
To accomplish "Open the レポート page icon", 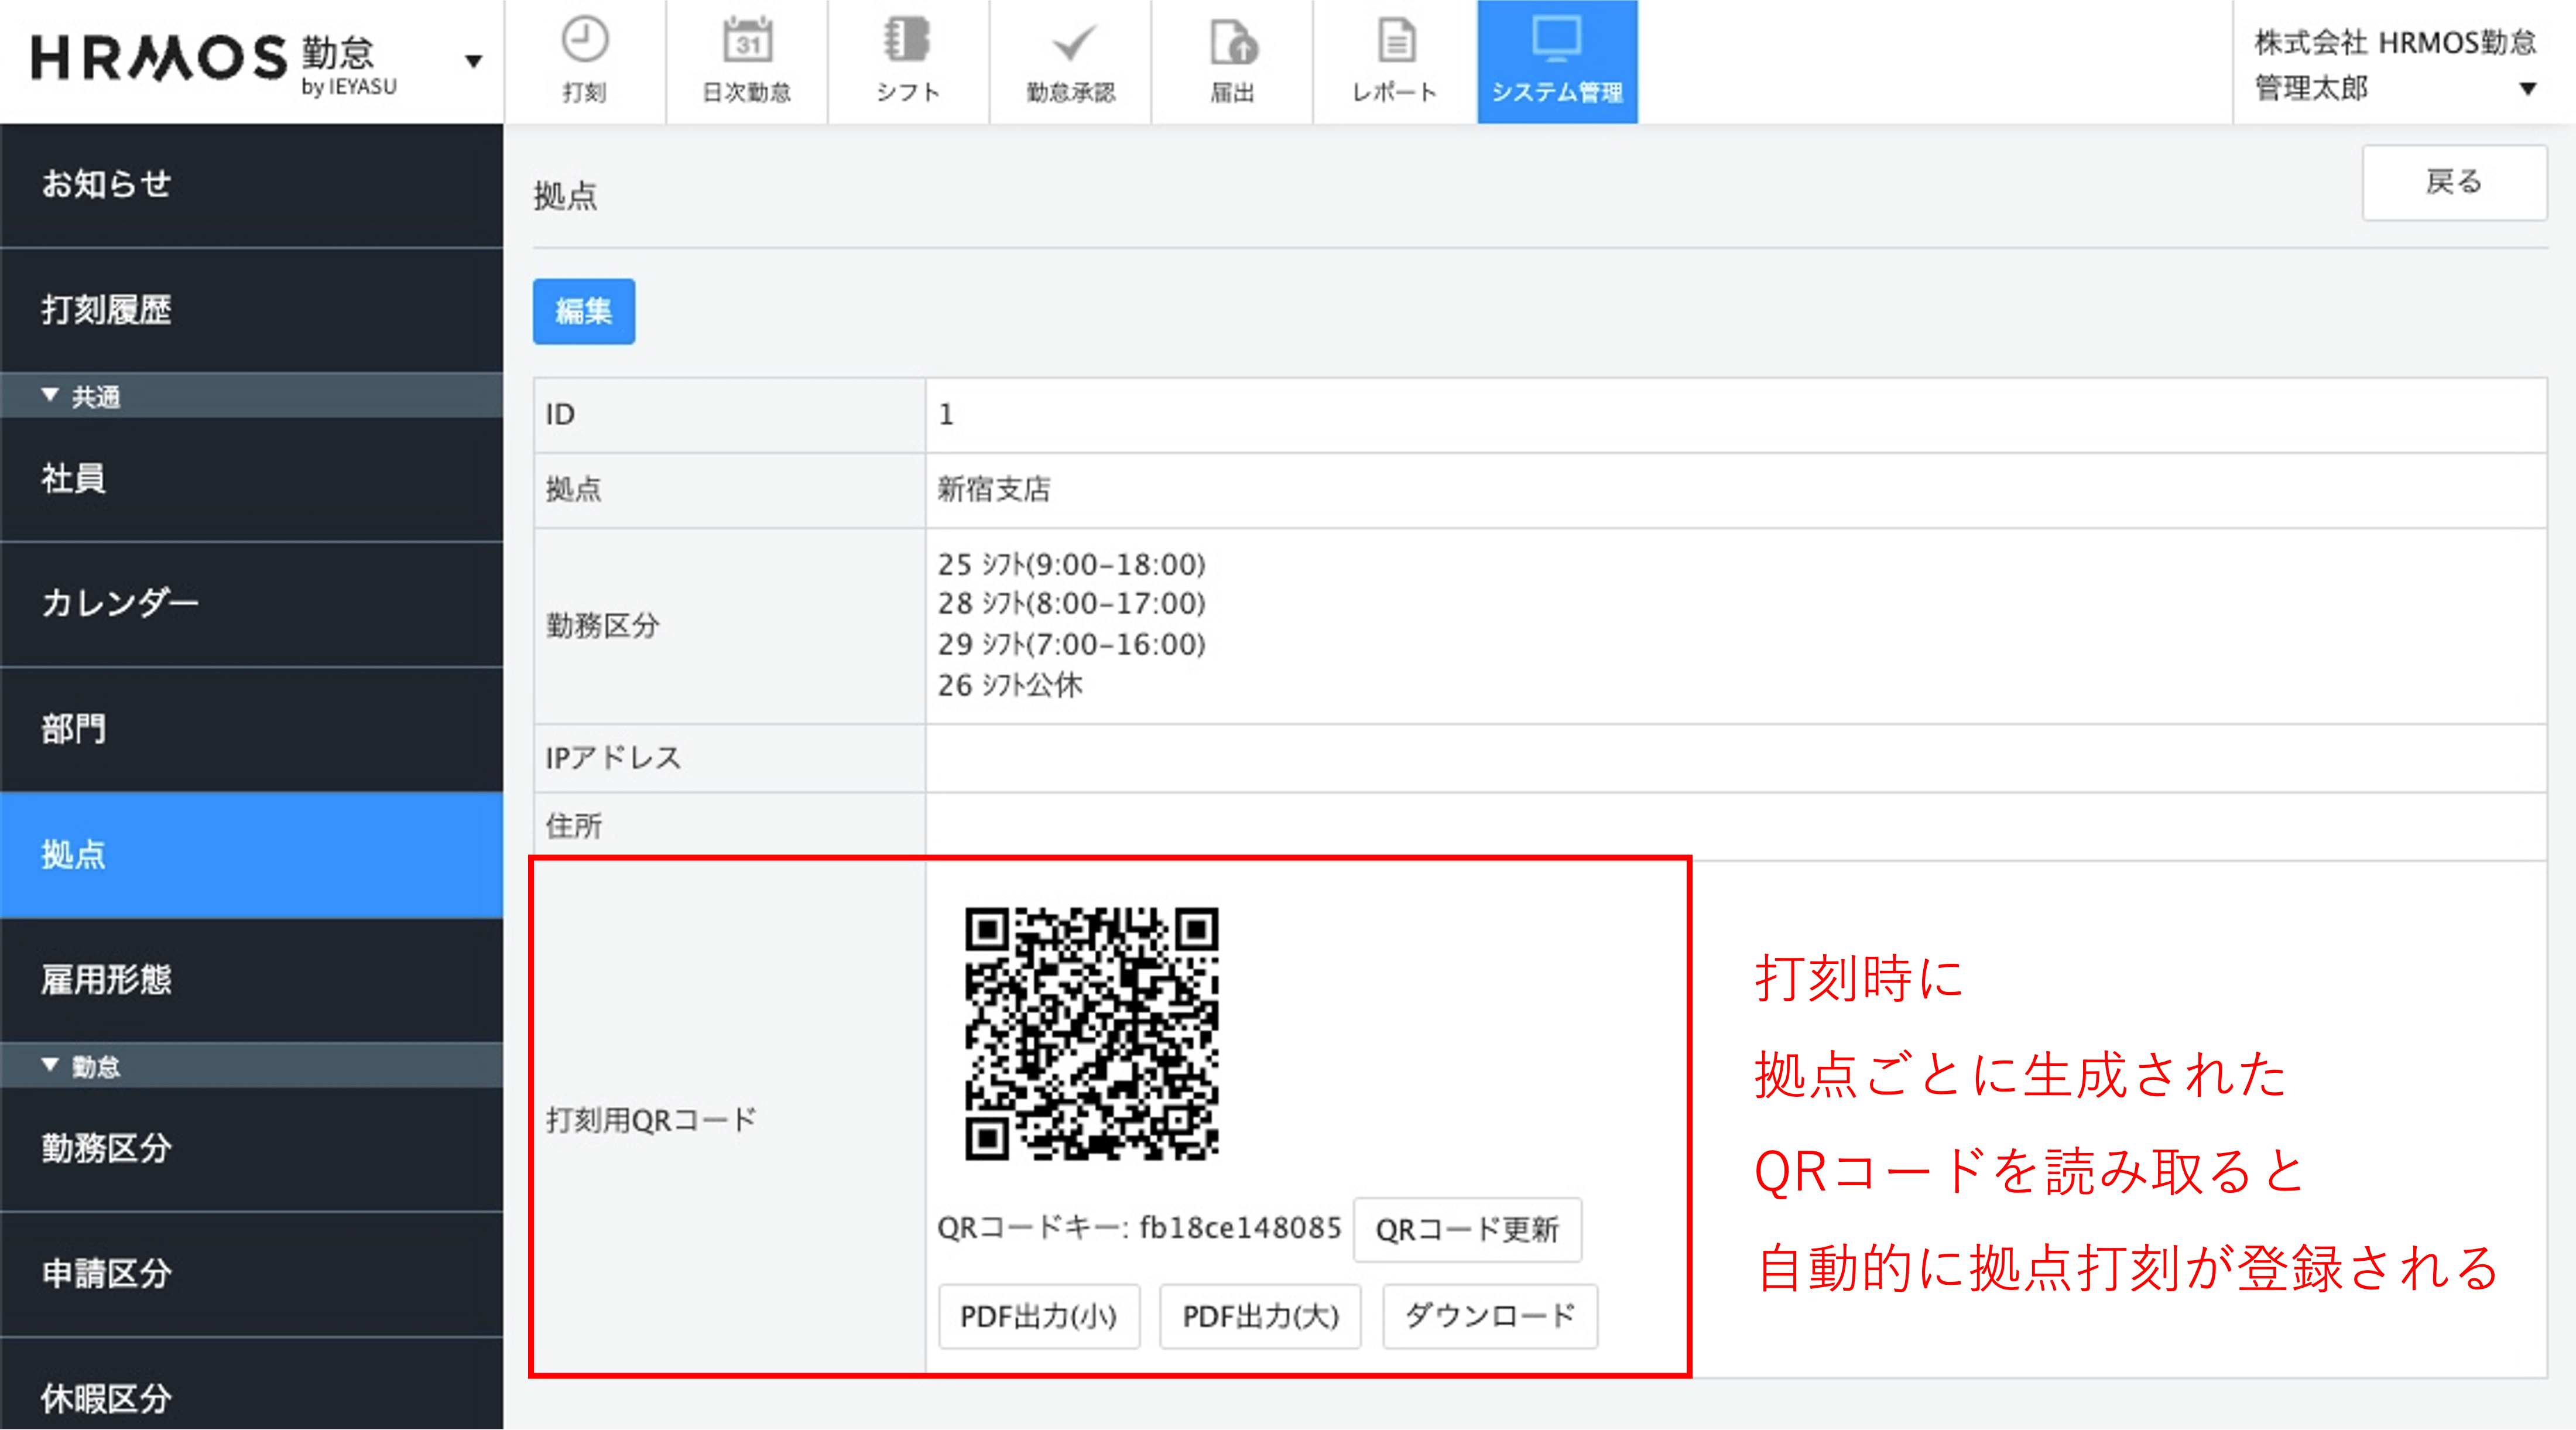I will coord(1394,61).
